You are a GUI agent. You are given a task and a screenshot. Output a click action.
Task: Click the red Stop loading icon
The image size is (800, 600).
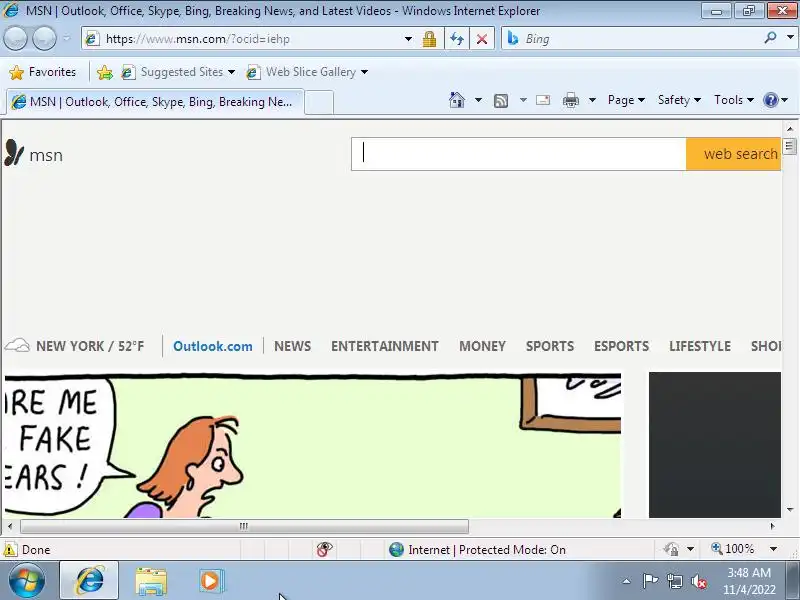tap(482, 39)
